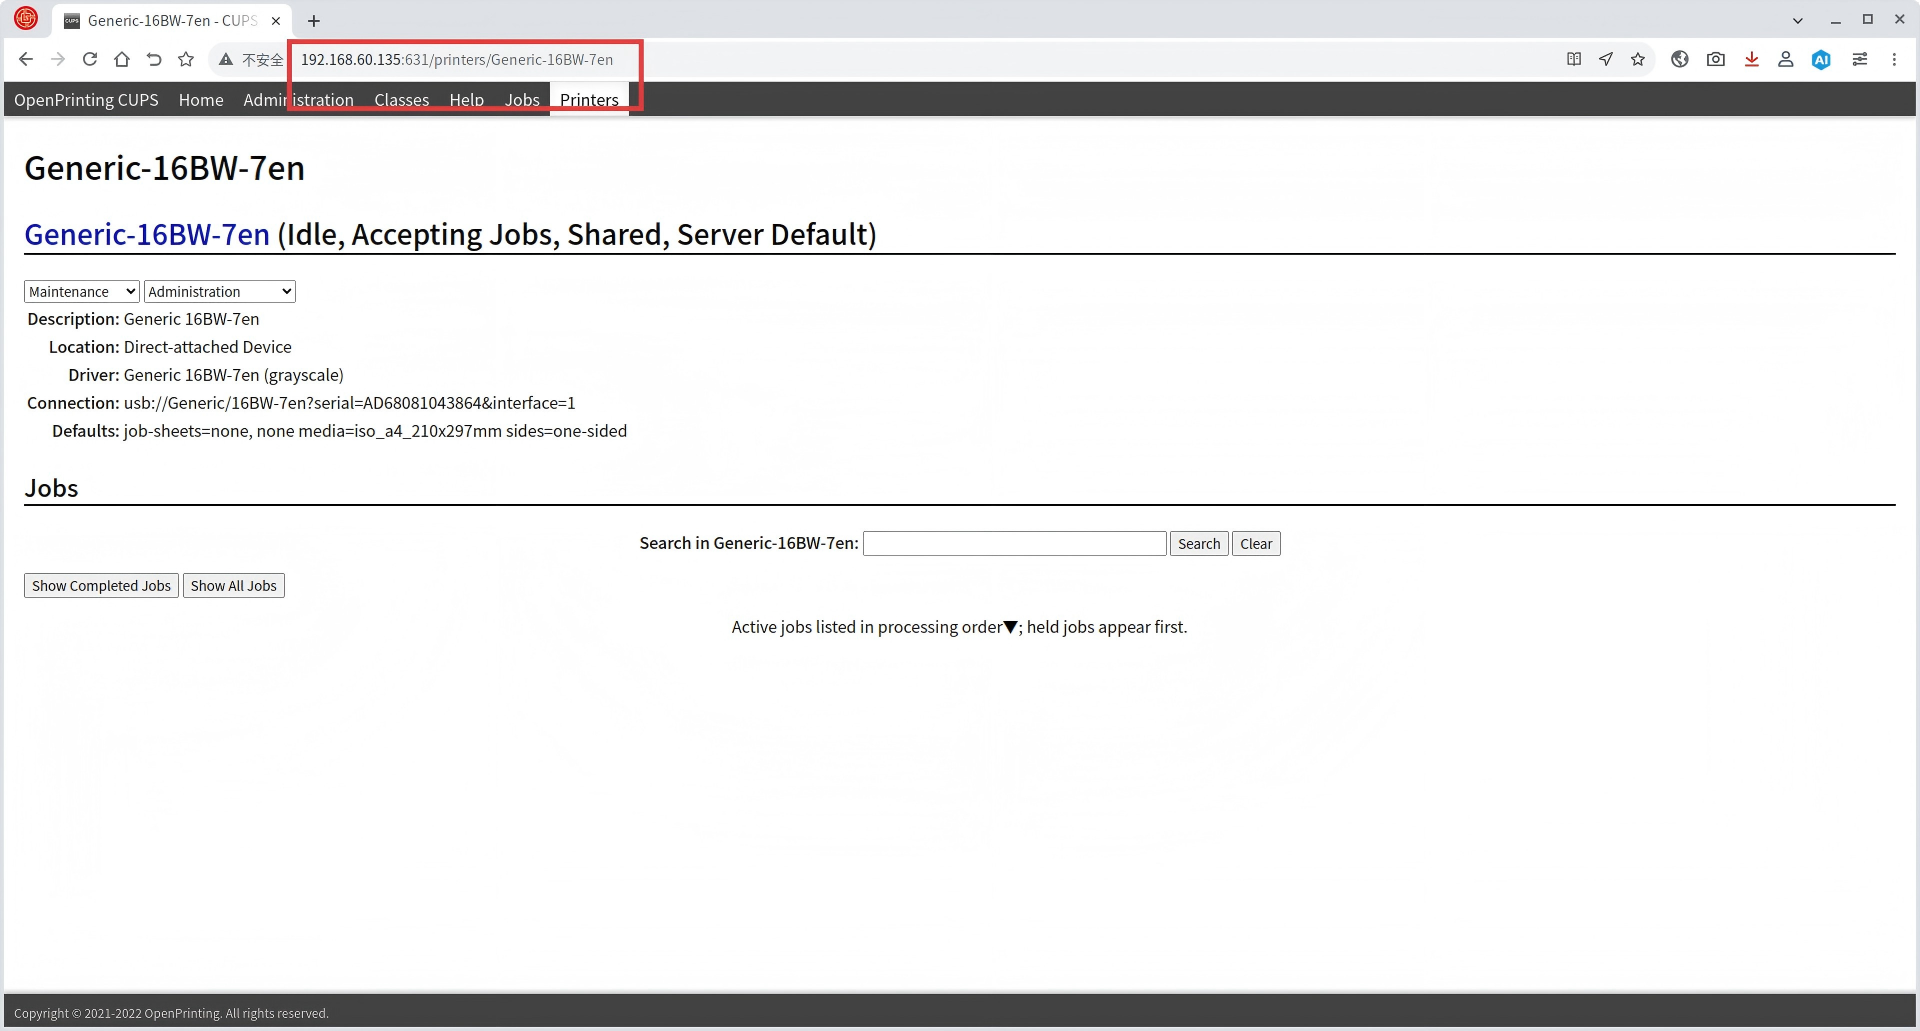1920x1031 pixels.
Task: Open the screenshot camera icon
Action: (1716, 59)
